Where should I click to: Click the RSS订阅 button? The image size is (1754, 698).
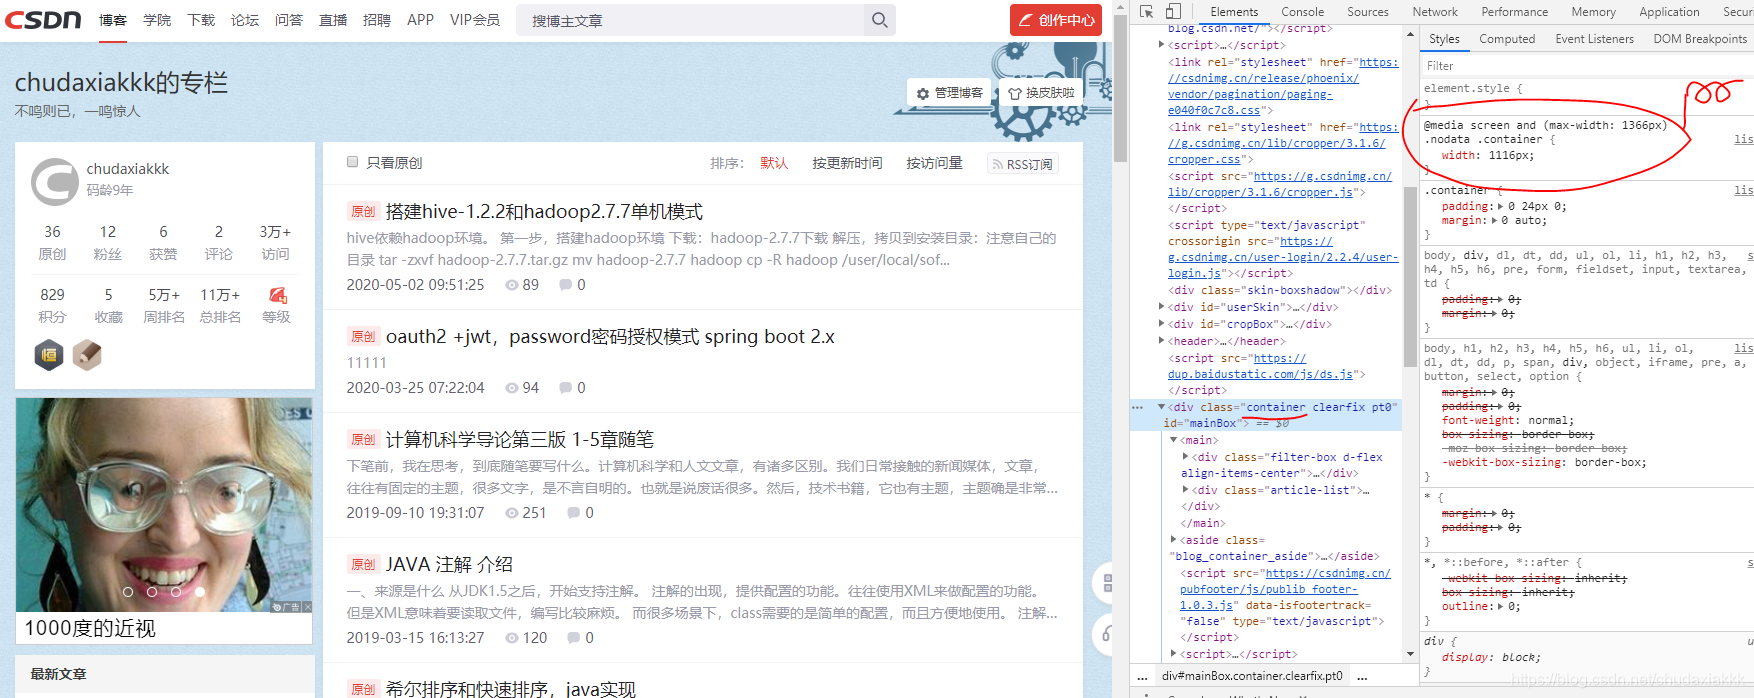pyautogui.click(x=1022, y=164)
